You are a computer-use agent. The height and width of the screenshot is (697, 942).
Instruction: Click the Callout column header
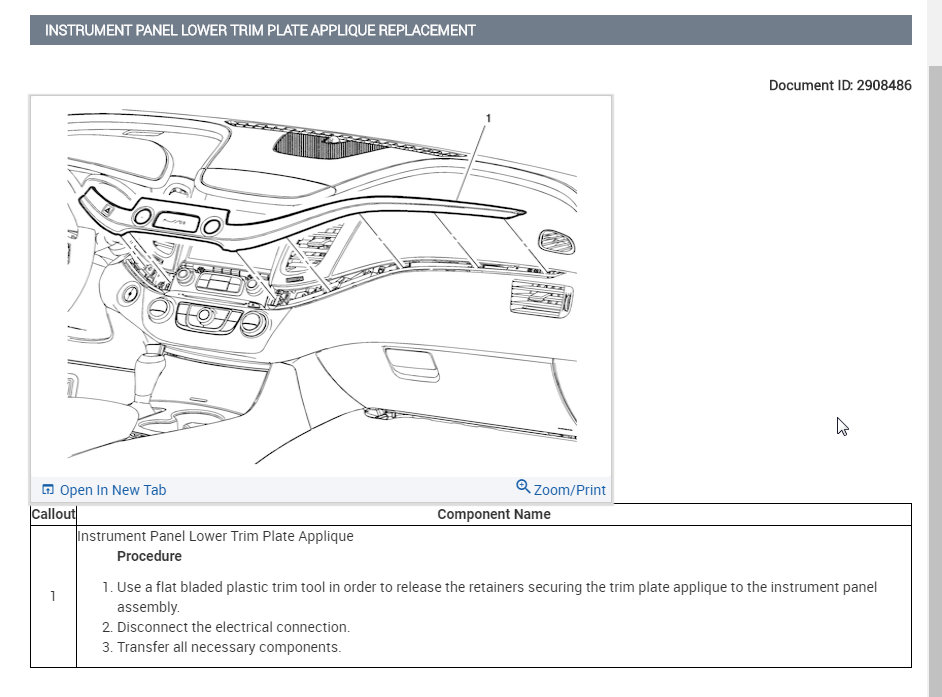[53, 514]
